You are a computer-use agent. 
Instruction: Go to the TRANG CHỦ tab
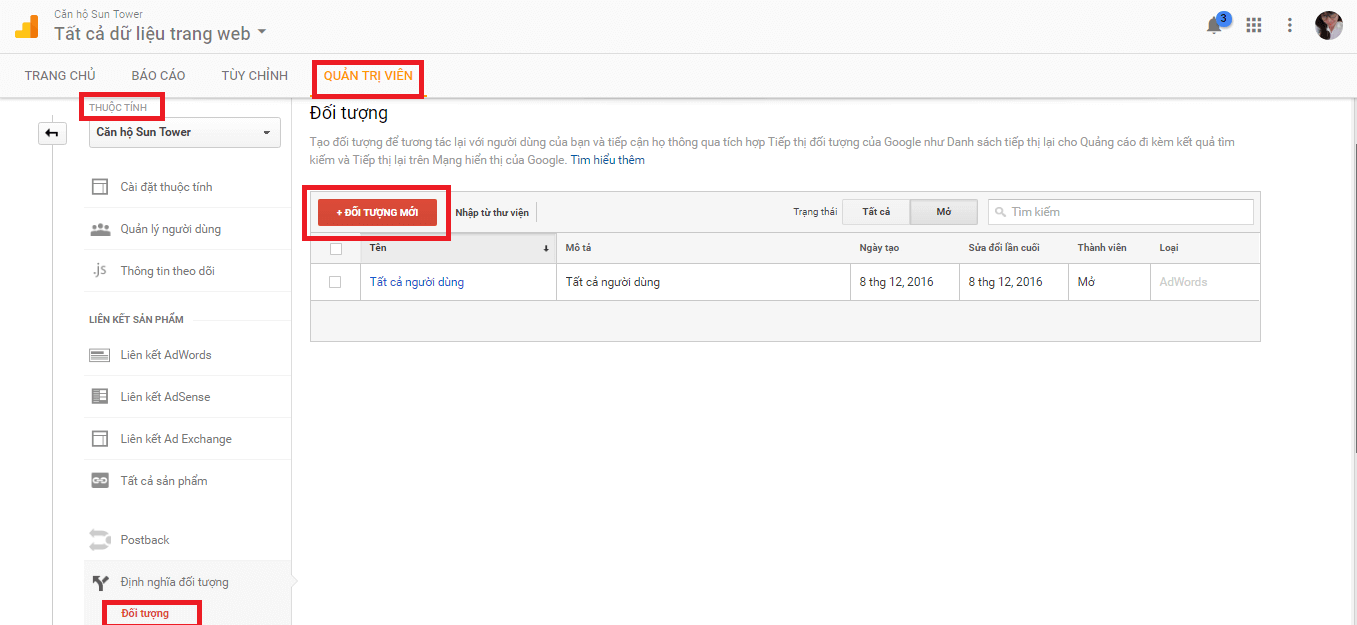[x=60, y=76]
